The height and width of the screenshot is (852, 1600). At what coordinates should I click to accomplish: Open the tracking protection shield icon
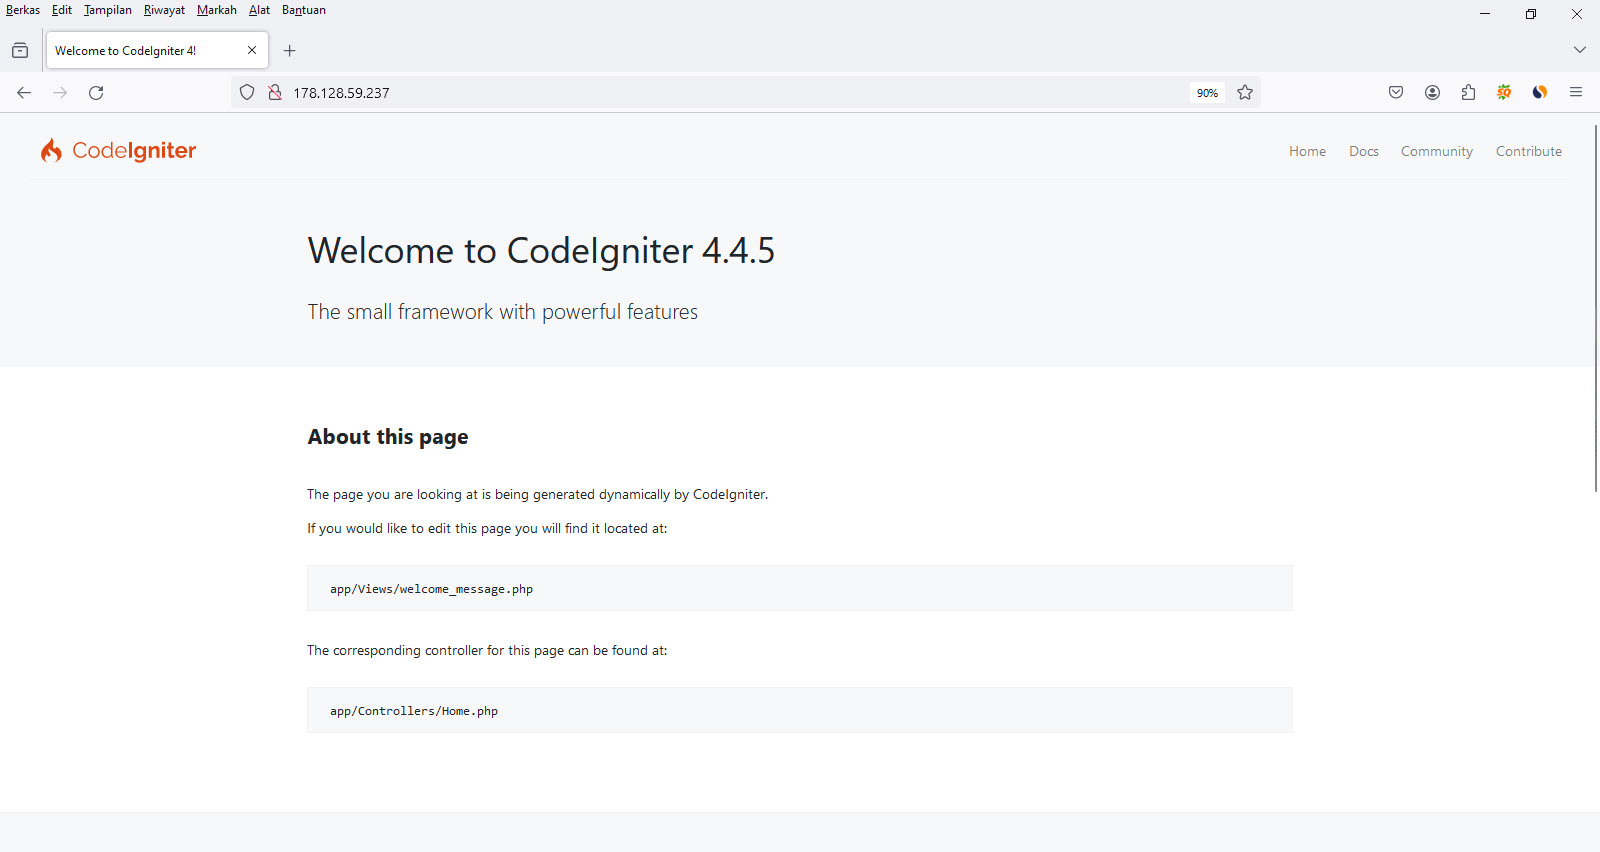point(247,93)
